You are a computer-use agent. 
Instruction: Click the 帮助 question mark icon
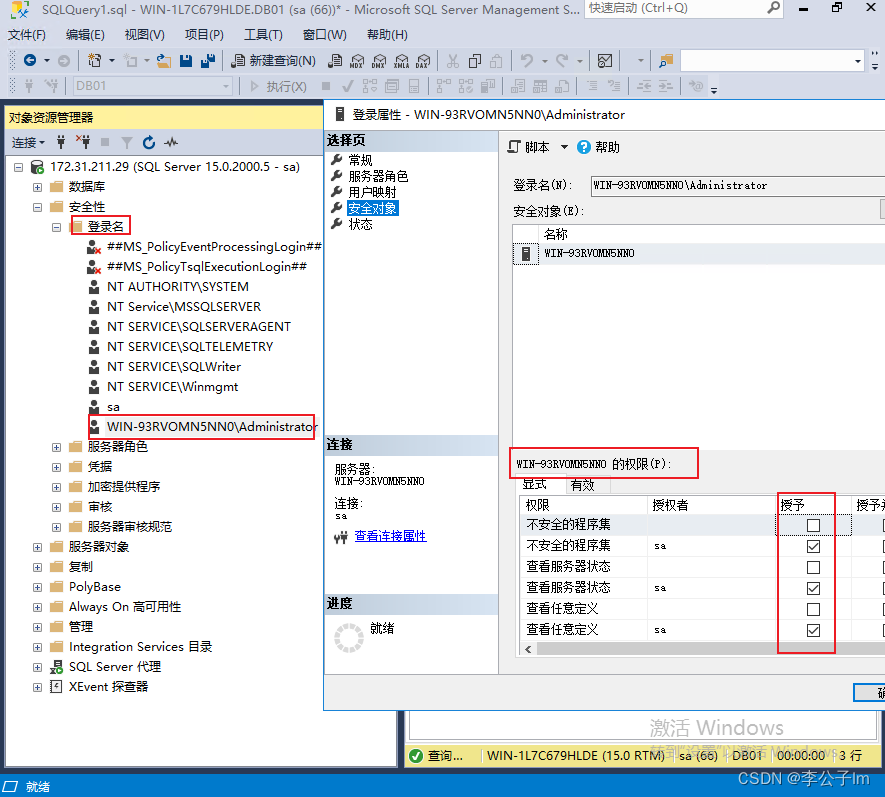584,147
